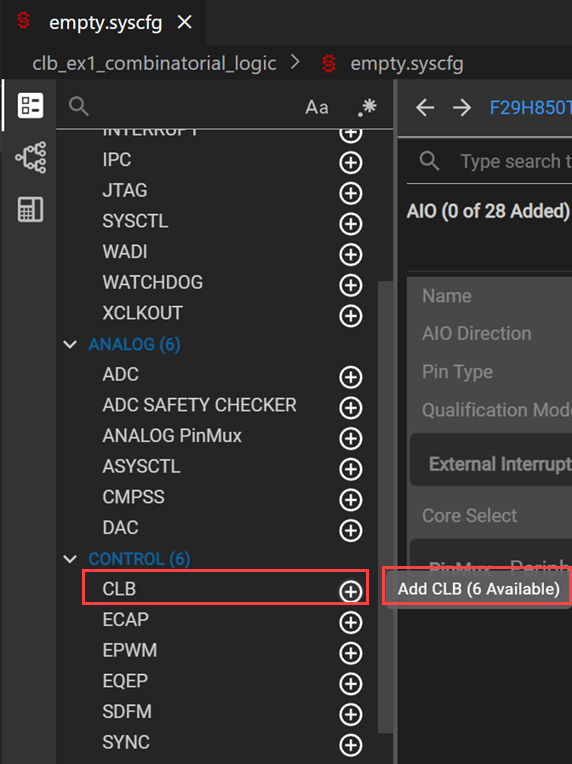Image resolution: width=572 pixels, height=764 pixels.
Task: Select the empty.syscfg editor tab
Action: (106, 22)
